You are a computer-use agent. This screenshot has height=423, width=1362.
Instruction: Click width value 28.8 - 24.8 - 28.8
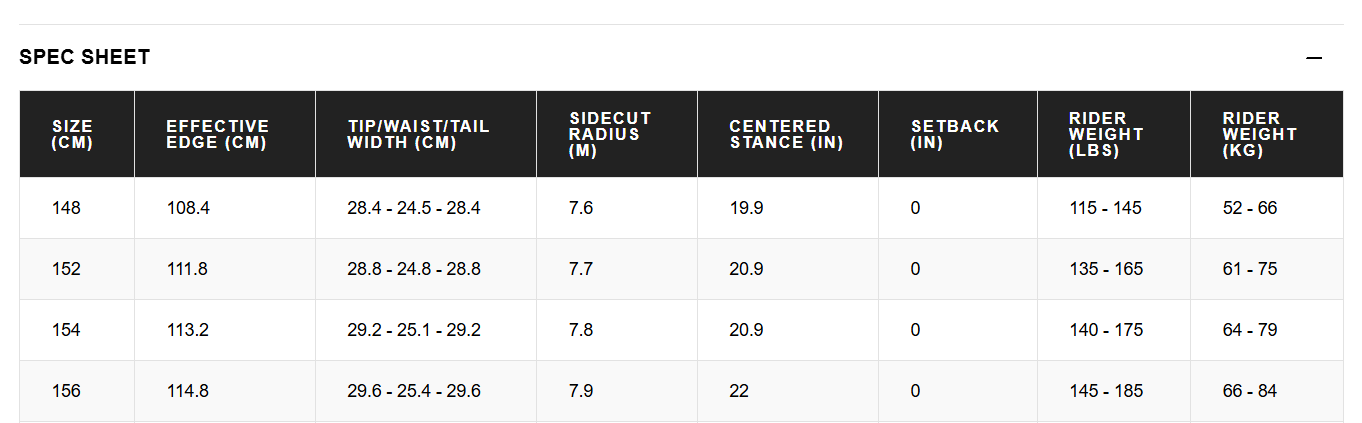click(414, 269)
